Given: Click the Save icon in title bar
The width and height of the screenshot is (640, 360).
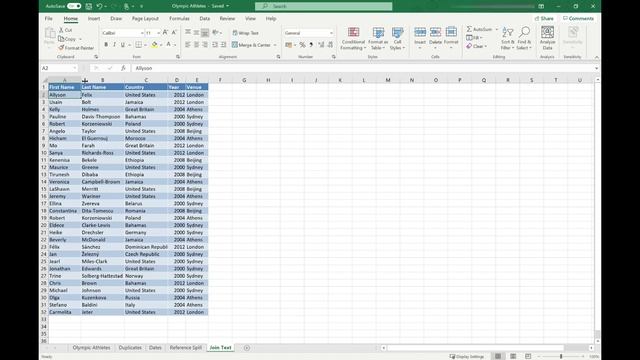Looking at the screenshot, I should point(89,6).
